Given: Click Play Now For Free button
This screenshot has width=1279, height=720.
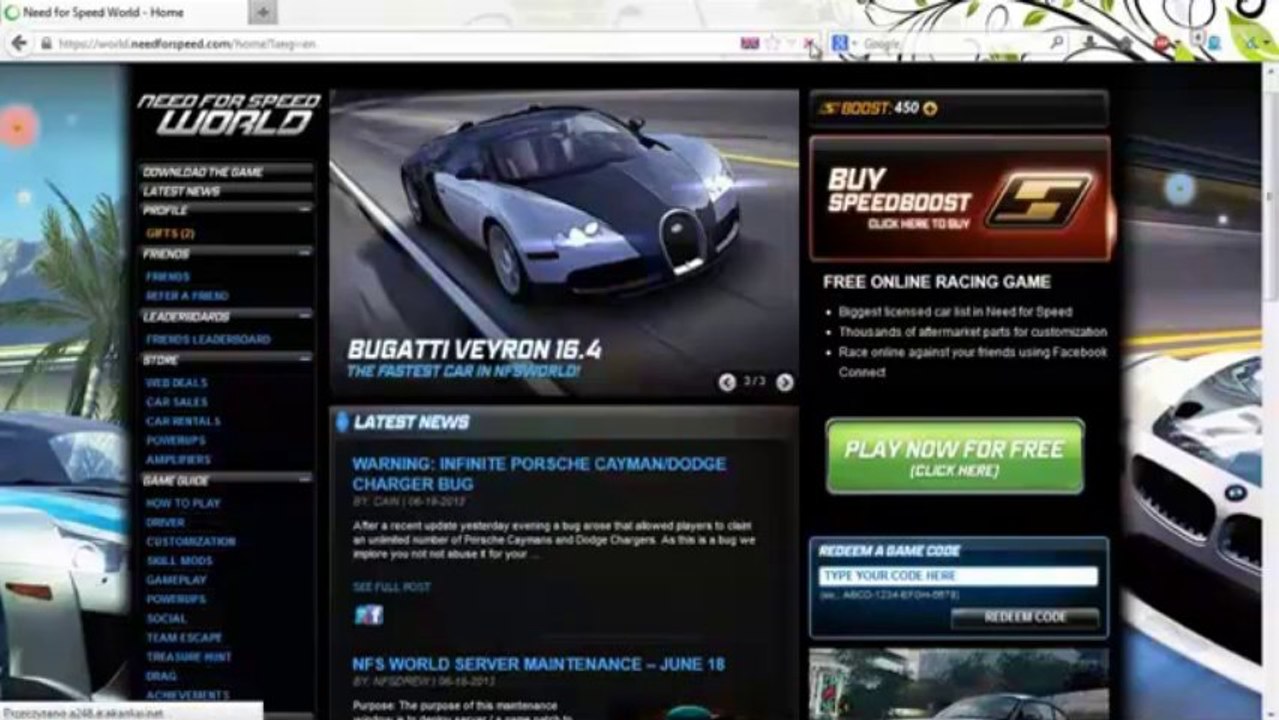Looking at the screenshot, I should tap(954, 457).
